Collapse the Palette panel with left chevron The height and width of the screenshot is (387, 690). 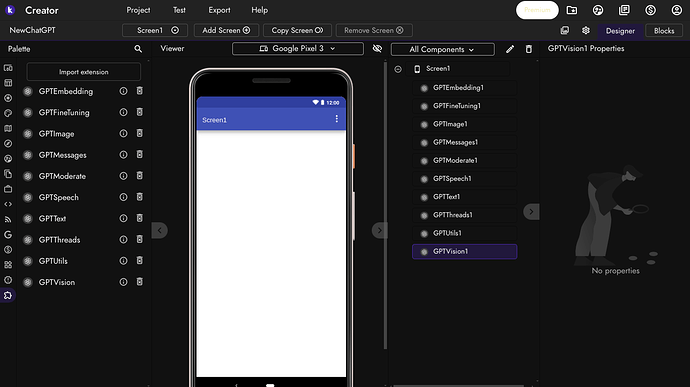[x=159, y=230]
